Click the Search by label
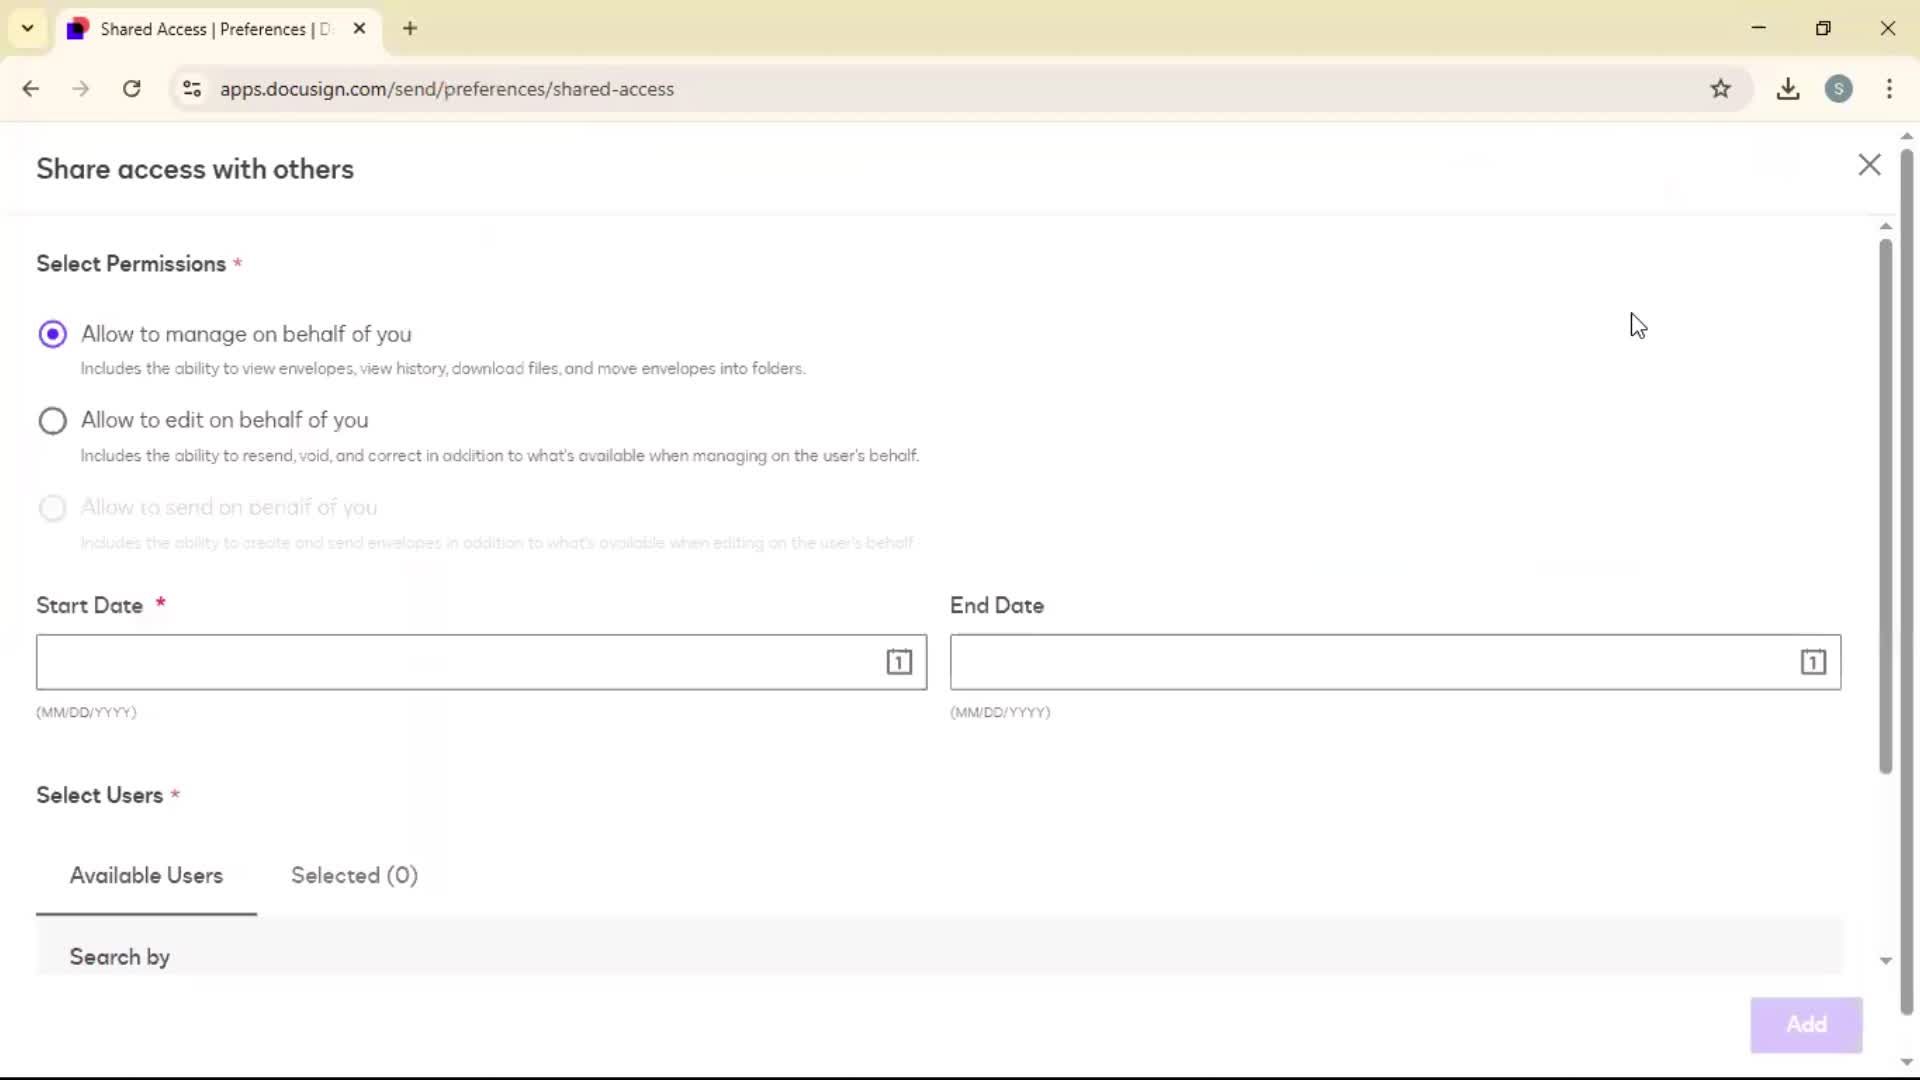 click(x=120, y=957)
